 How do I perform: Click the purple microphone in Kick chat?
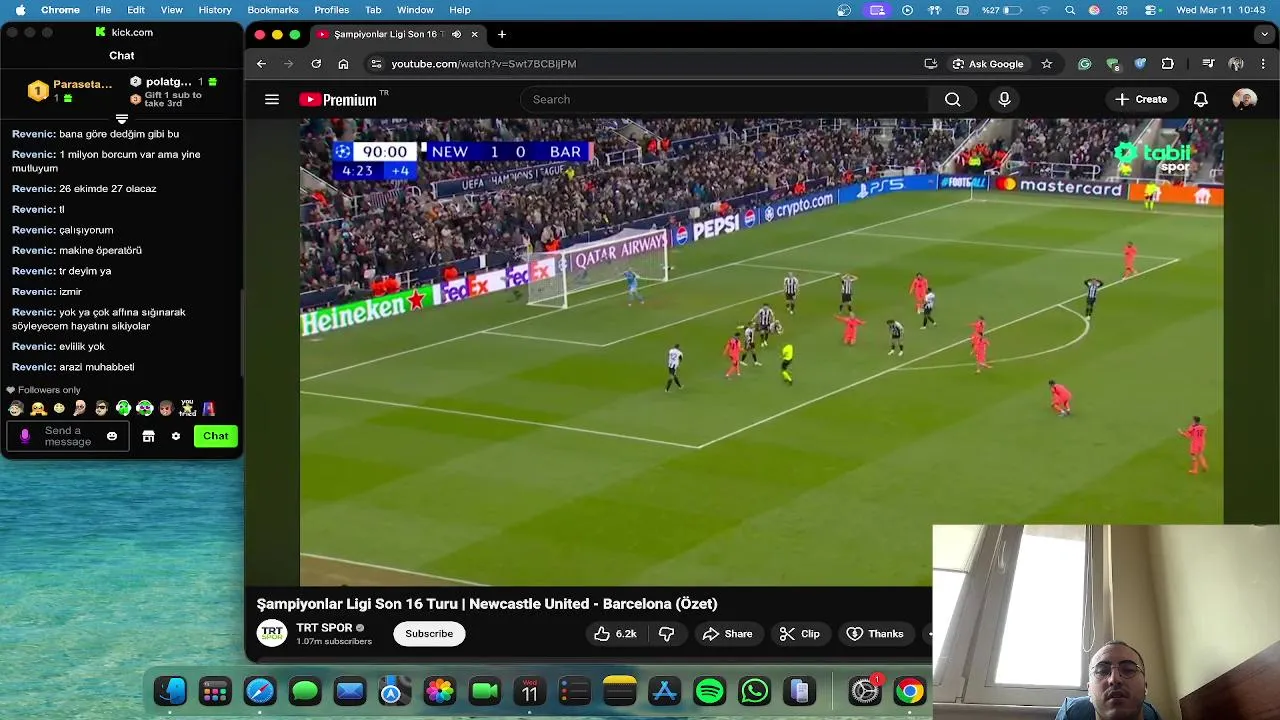[x=25, y=436]
